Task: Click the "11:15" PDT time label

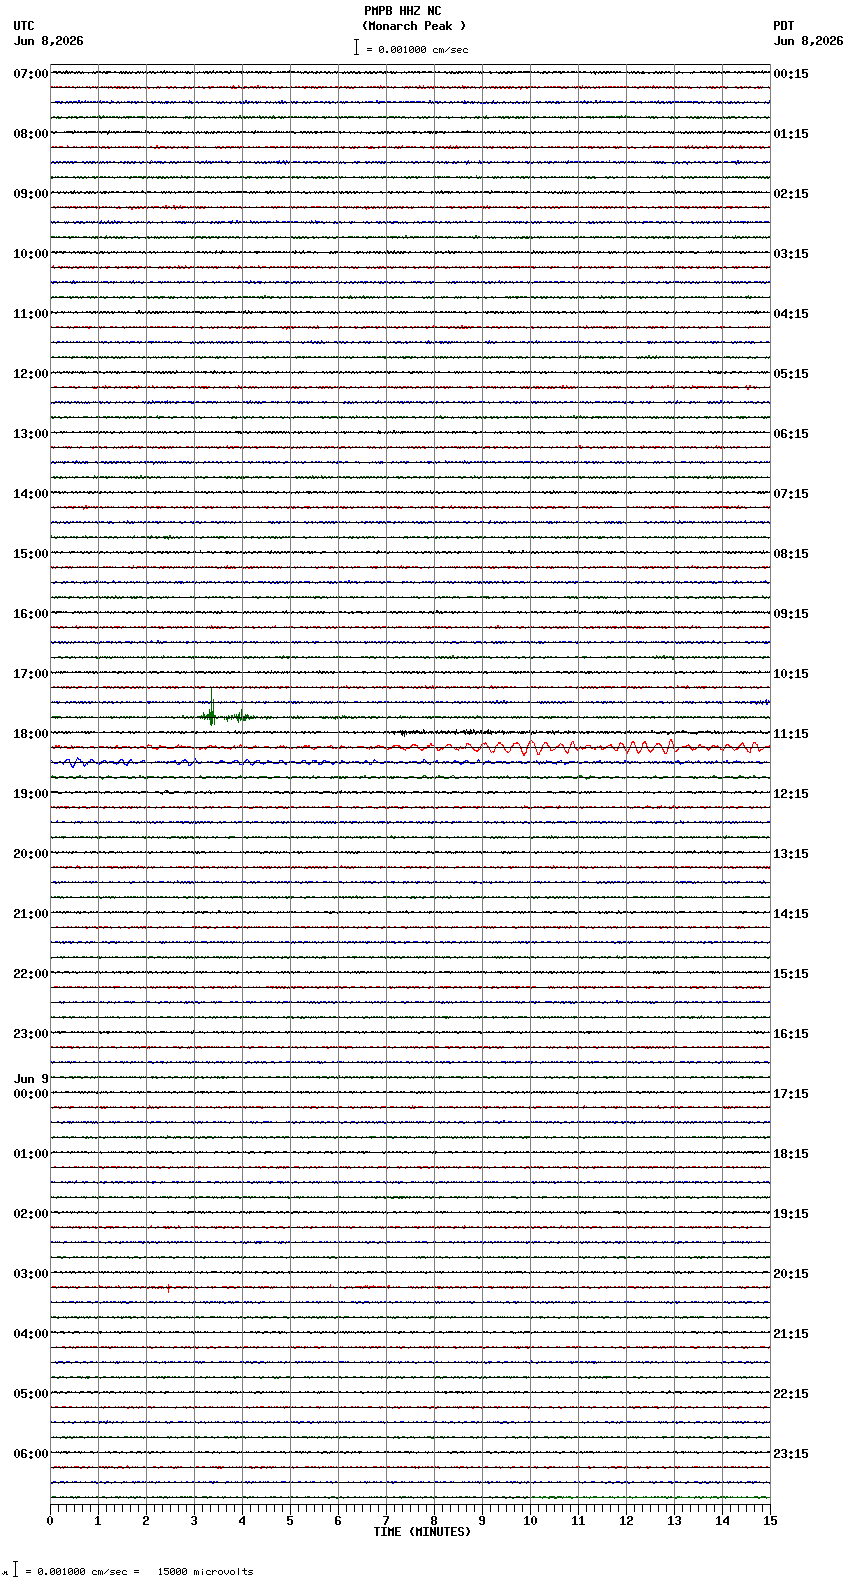Action: [x=791, y=734]
